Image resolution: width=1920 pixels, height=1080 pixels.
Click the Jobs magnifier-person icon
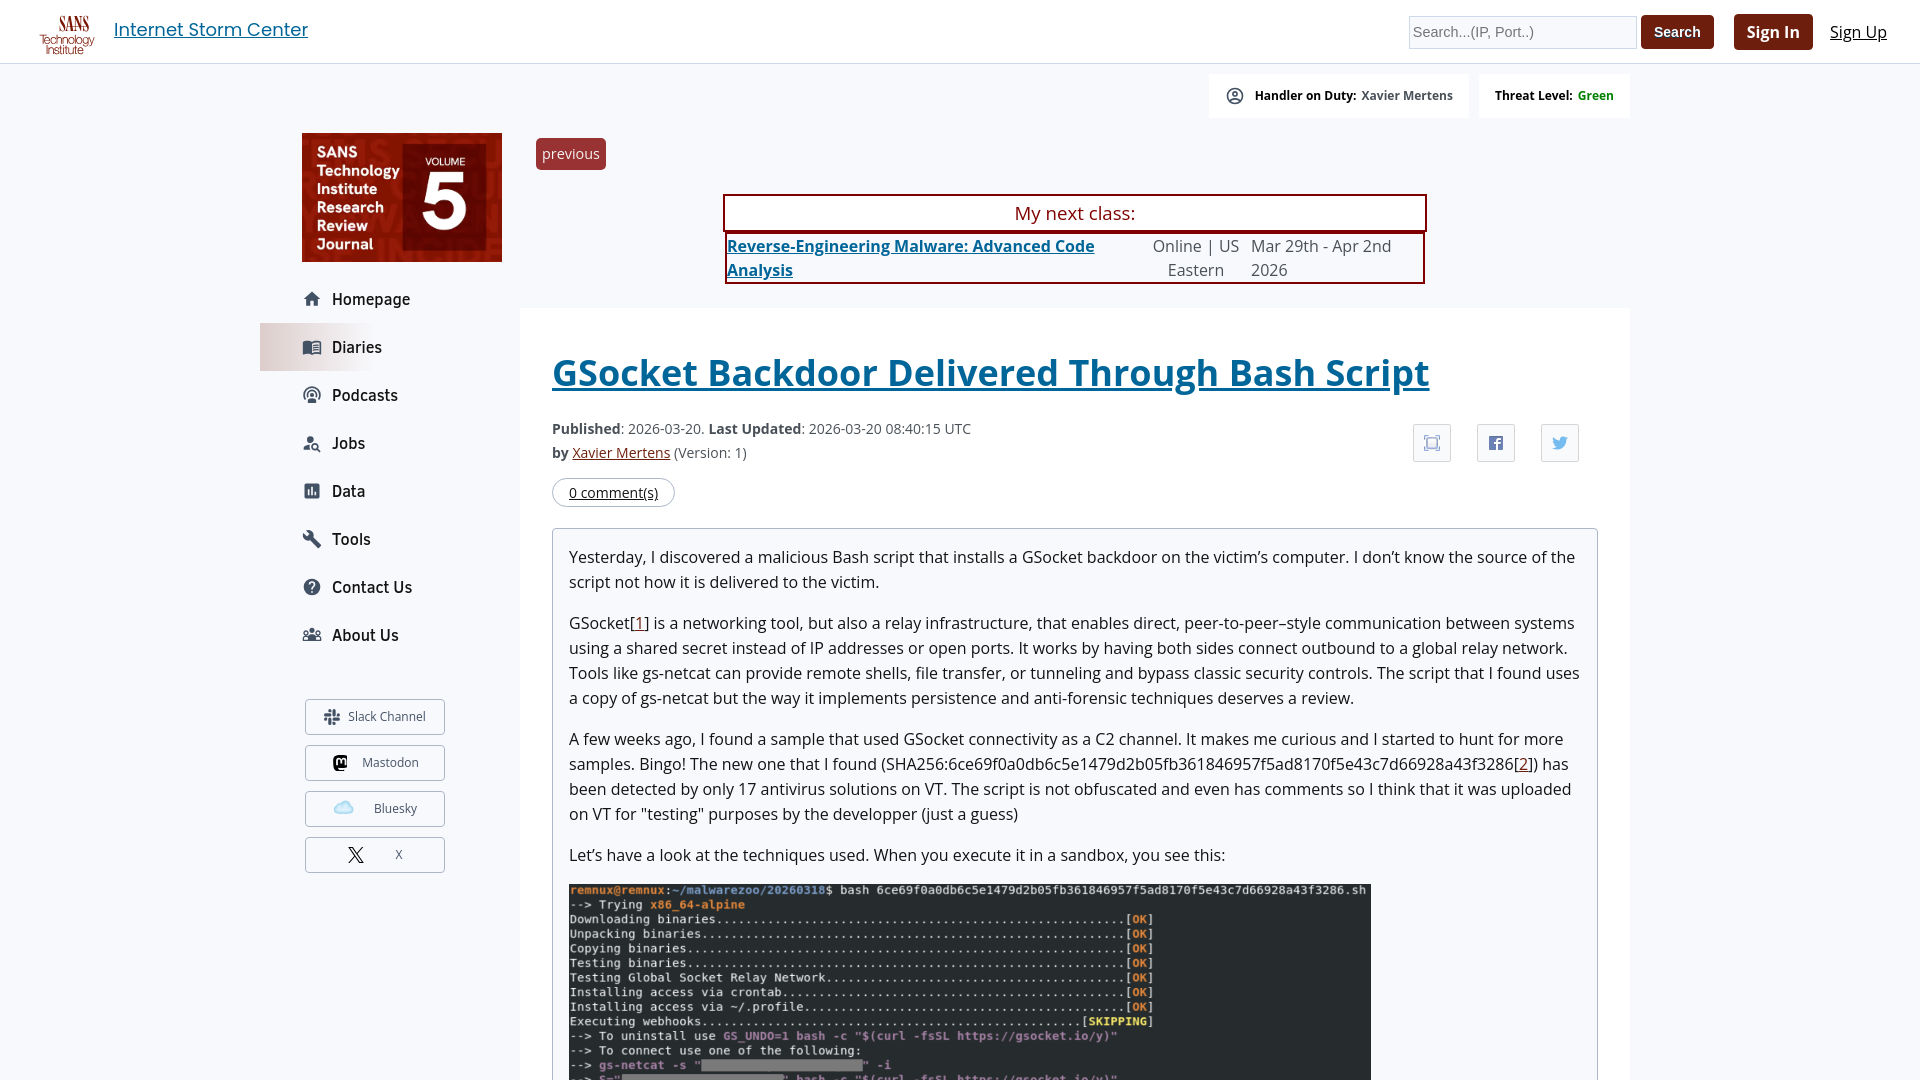coord(313,443)
